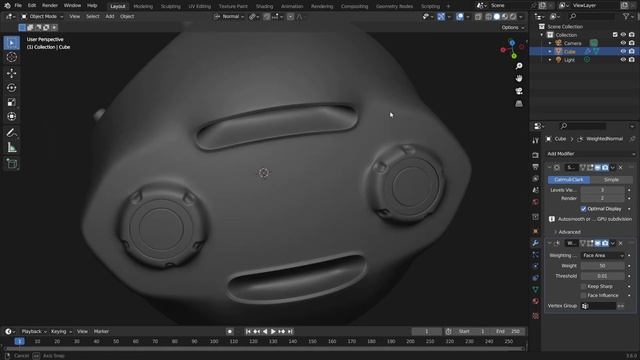Switch to wireframe viewport shading
Image resolution: width=640 pixels, height=360 pixels.
[x=488, y=17]
